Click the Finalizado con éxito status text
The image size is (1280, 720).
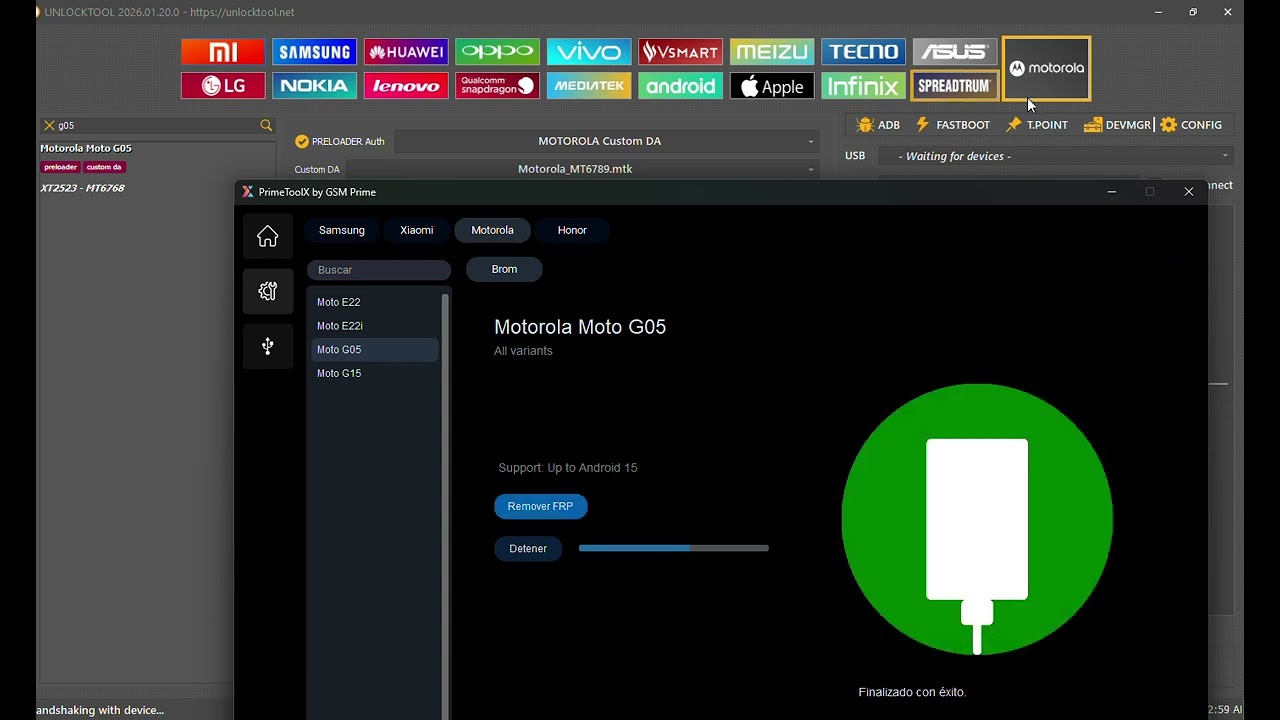point(912,692)
